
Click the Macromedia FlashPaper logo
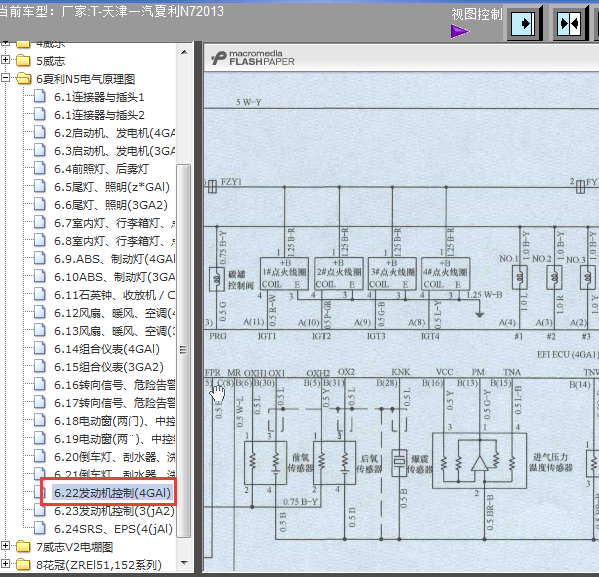pos(253,58)
